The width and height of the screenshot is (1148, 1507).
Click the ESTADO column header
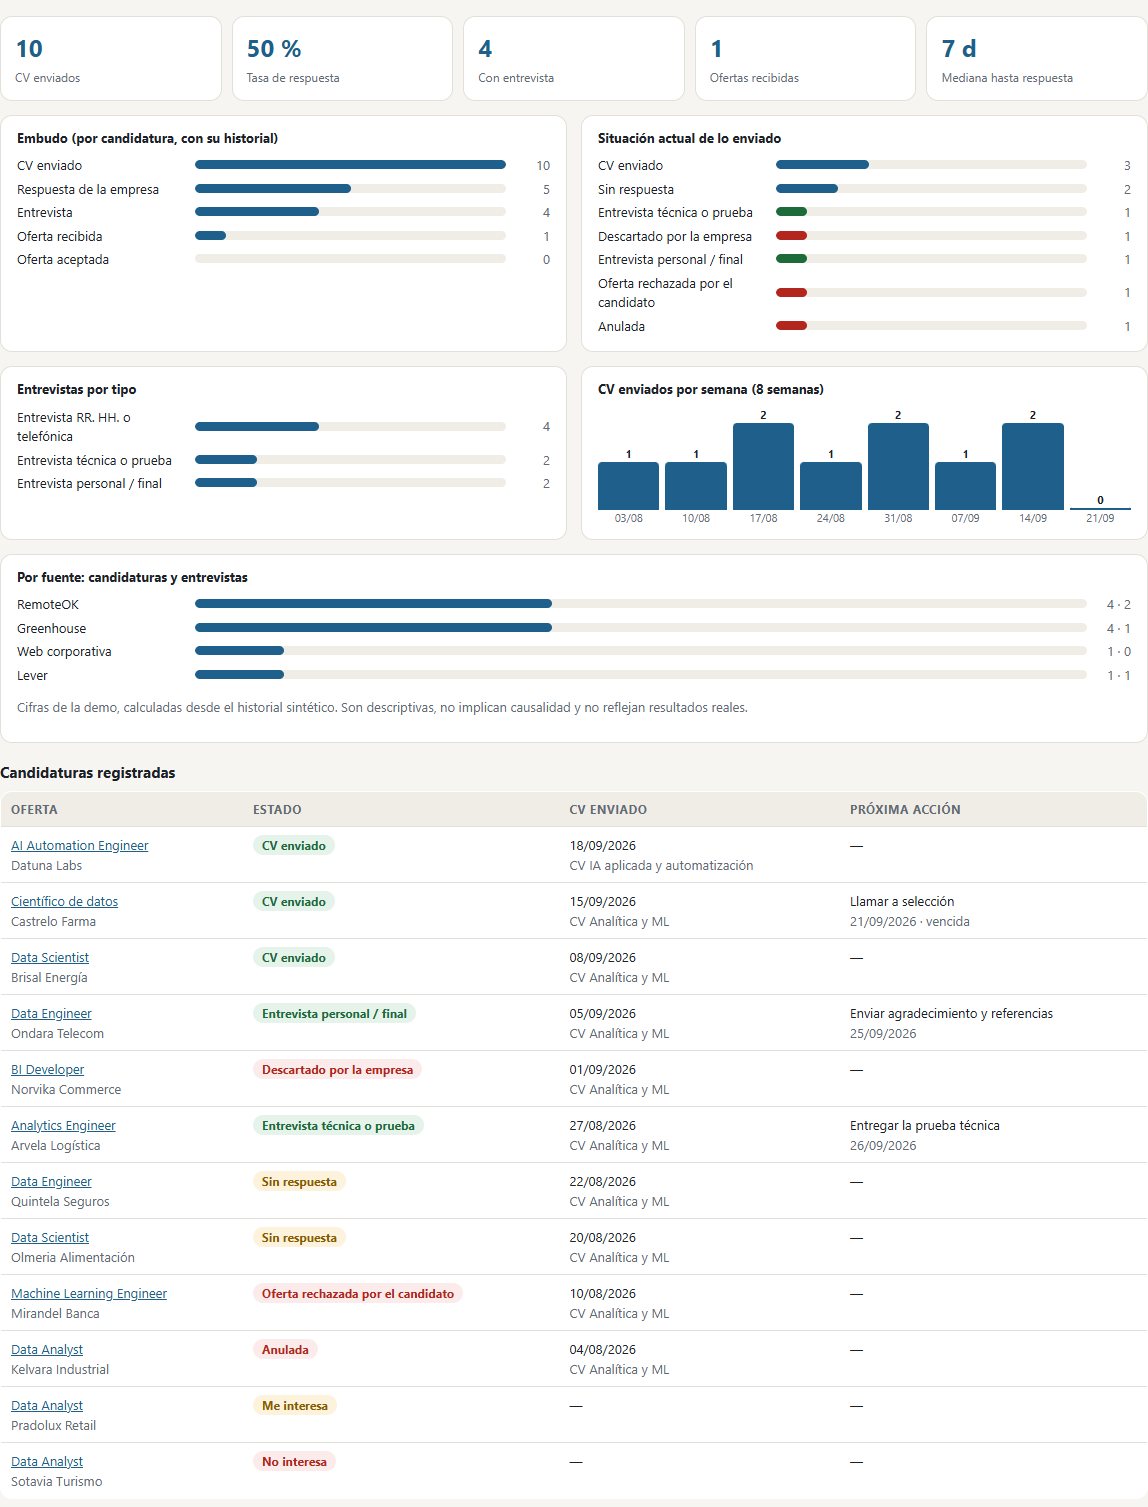tap(277, 810)
